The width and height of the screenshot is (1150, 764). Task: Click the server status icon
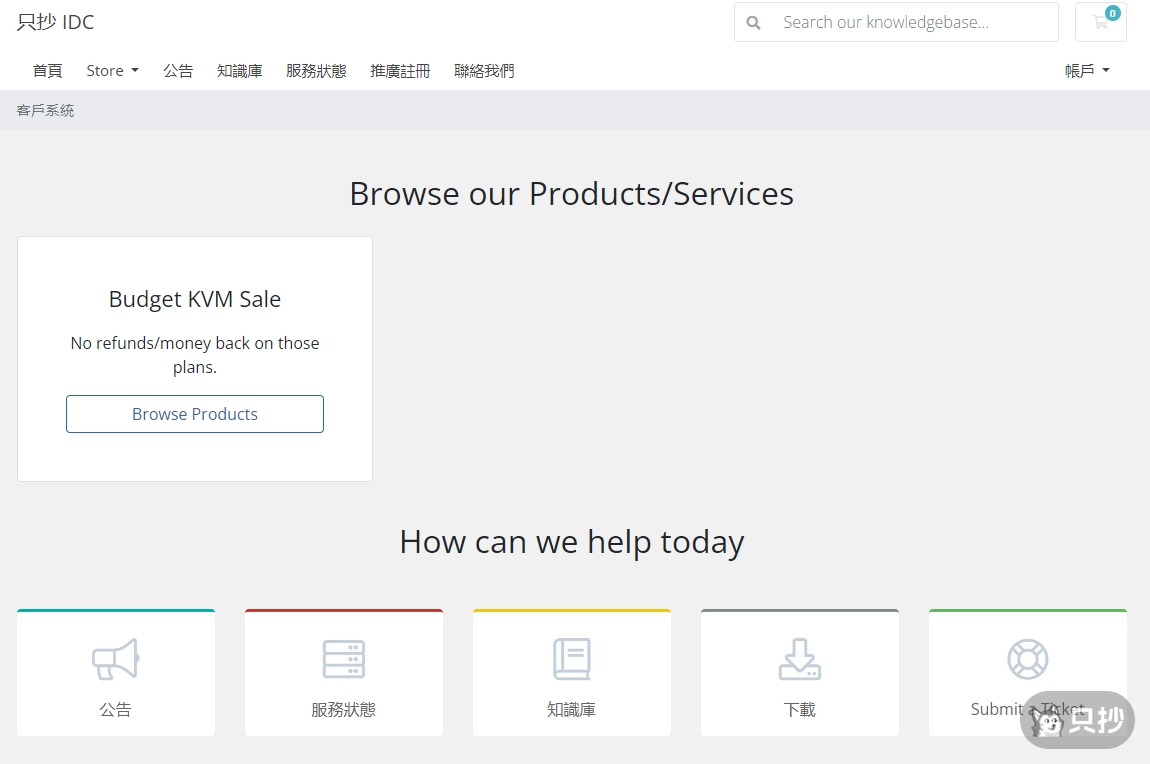coord(344,660)
